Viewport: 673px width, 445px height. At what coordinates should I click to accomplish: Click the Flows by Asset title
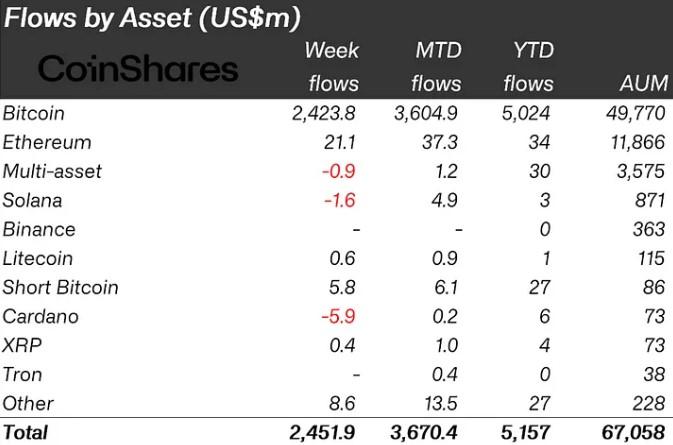click(152, 18)
